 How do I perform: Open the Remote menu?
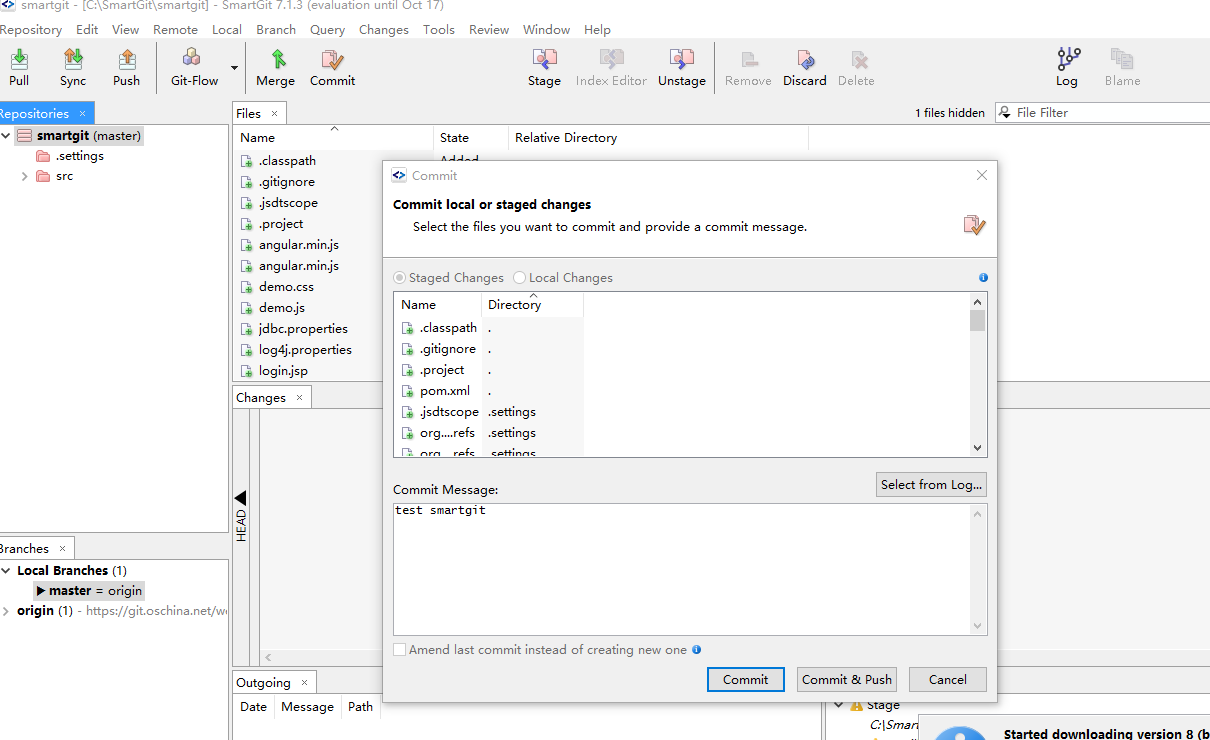pos(175,29)
